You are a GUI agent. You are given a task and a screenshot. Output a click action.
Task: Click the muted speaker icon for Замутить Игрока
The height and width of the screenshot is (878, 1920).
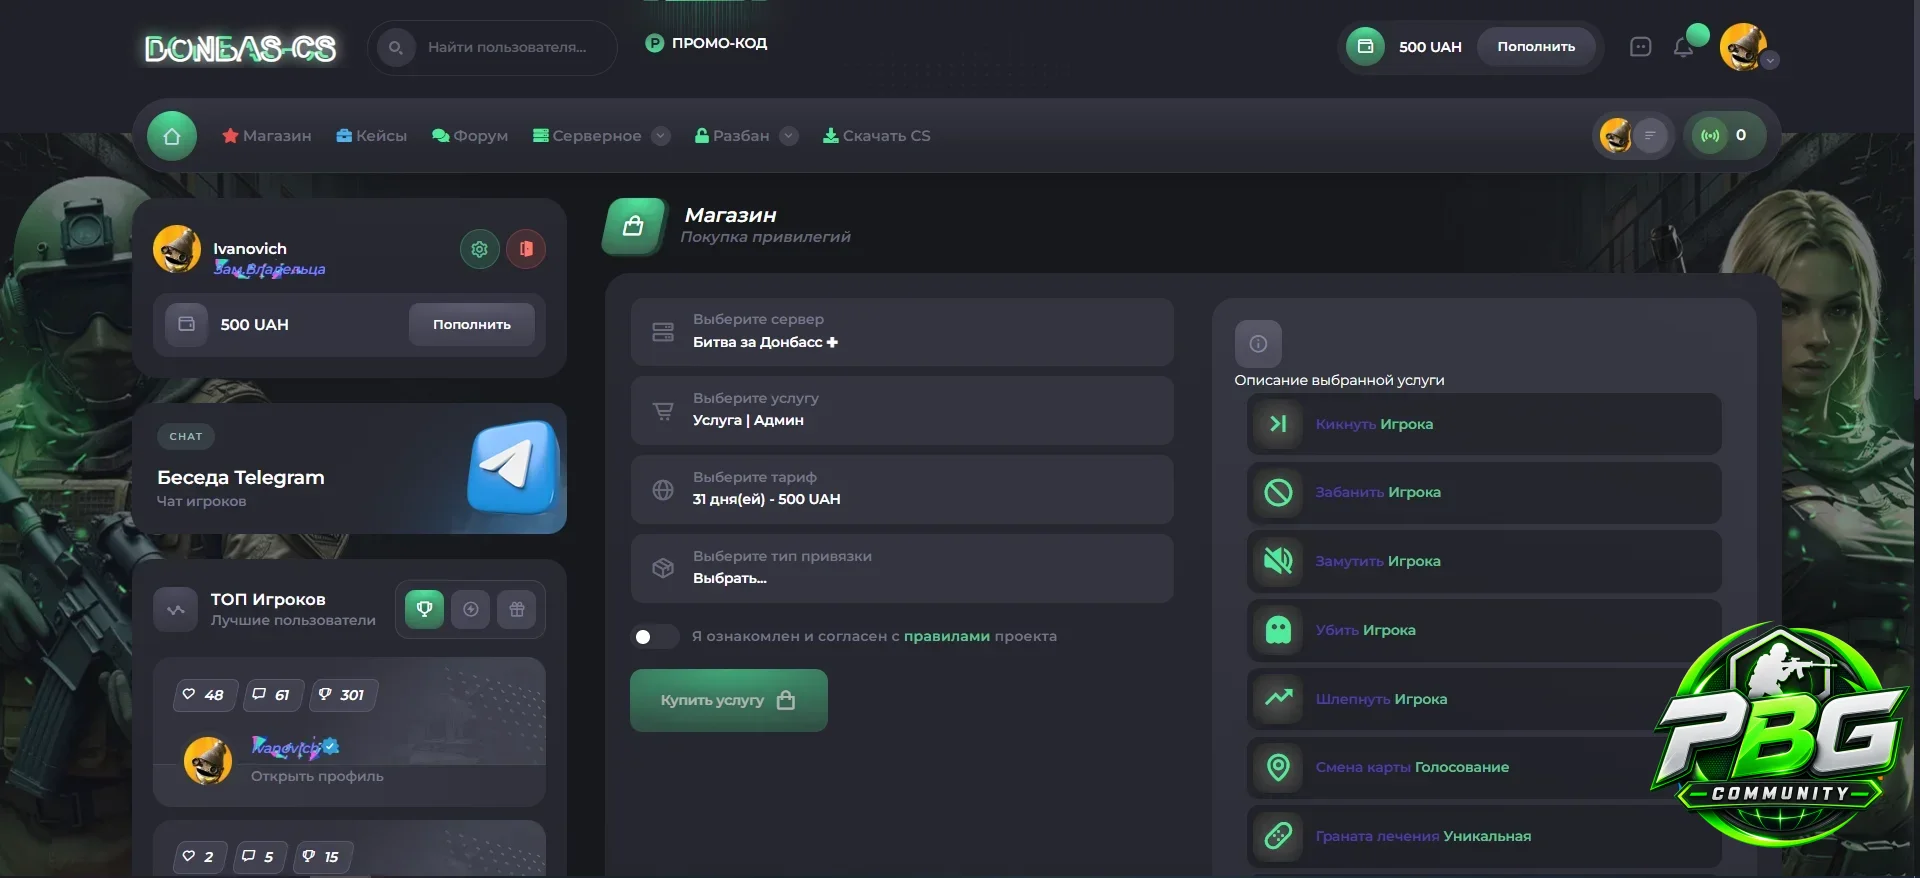1278,561
